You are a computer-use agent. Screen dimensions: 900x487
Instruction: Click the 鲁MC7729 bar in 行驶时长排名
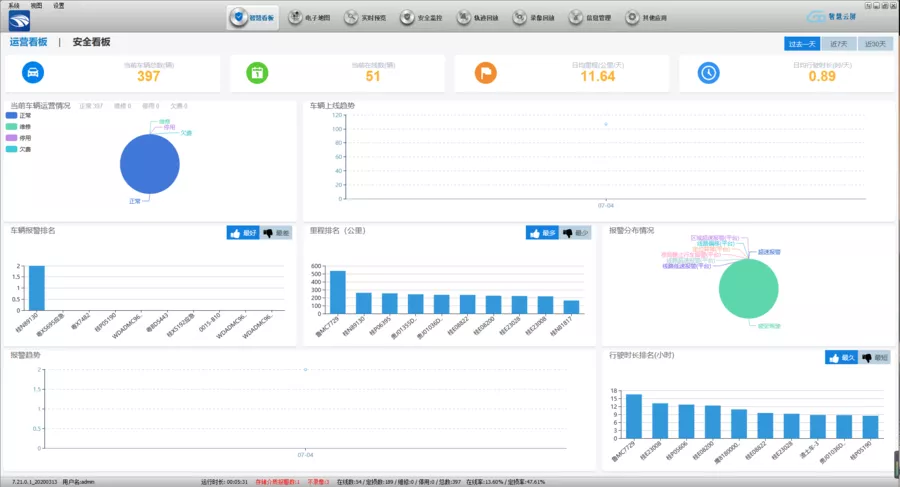click(634, 416)
